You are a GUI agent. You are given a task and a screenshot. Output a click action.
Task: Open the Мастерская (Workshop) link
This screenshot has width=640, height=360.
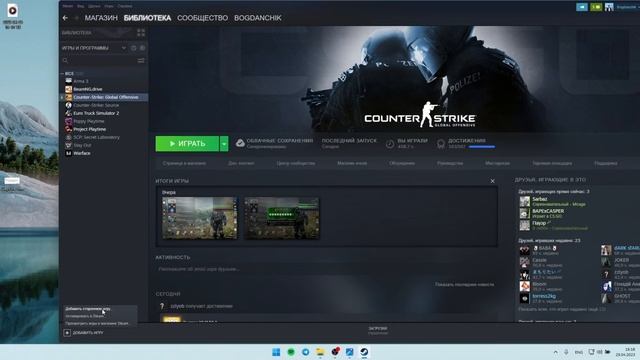pyautogui.click(x=497, y=163)
